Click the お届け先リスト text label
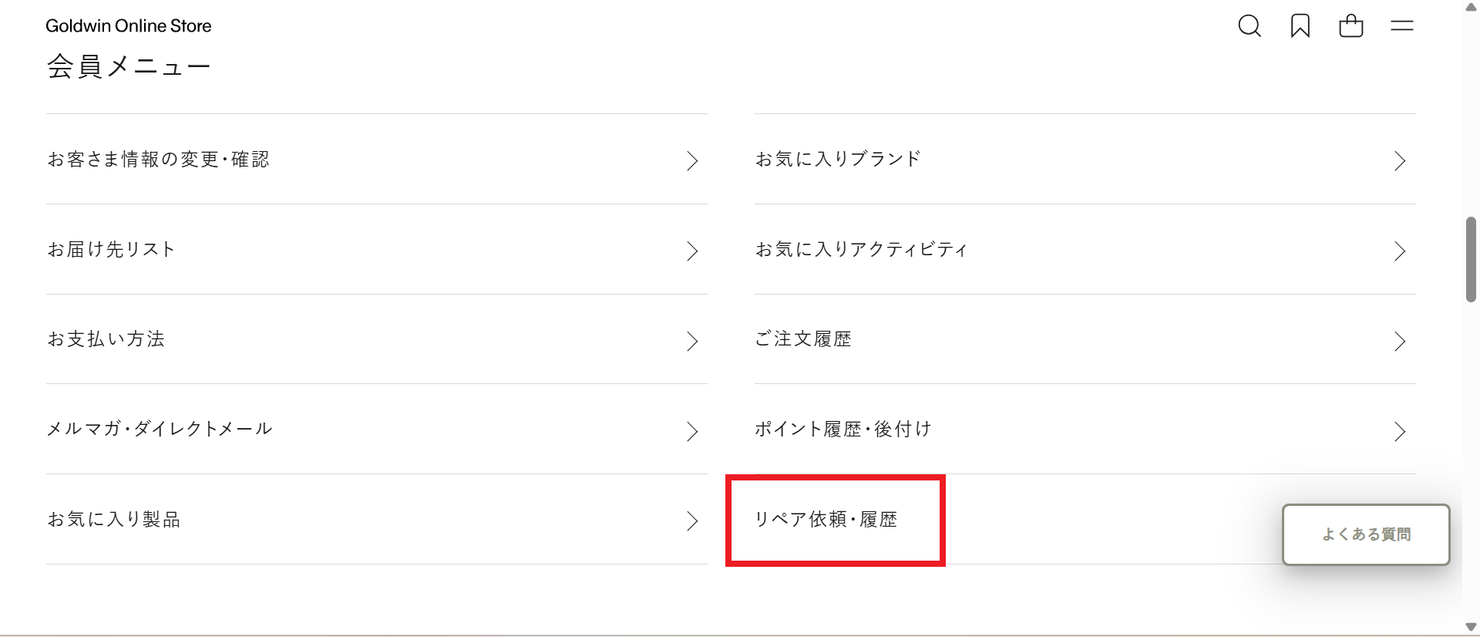This screenshot has height=637, width=1480. pos(112,250)
